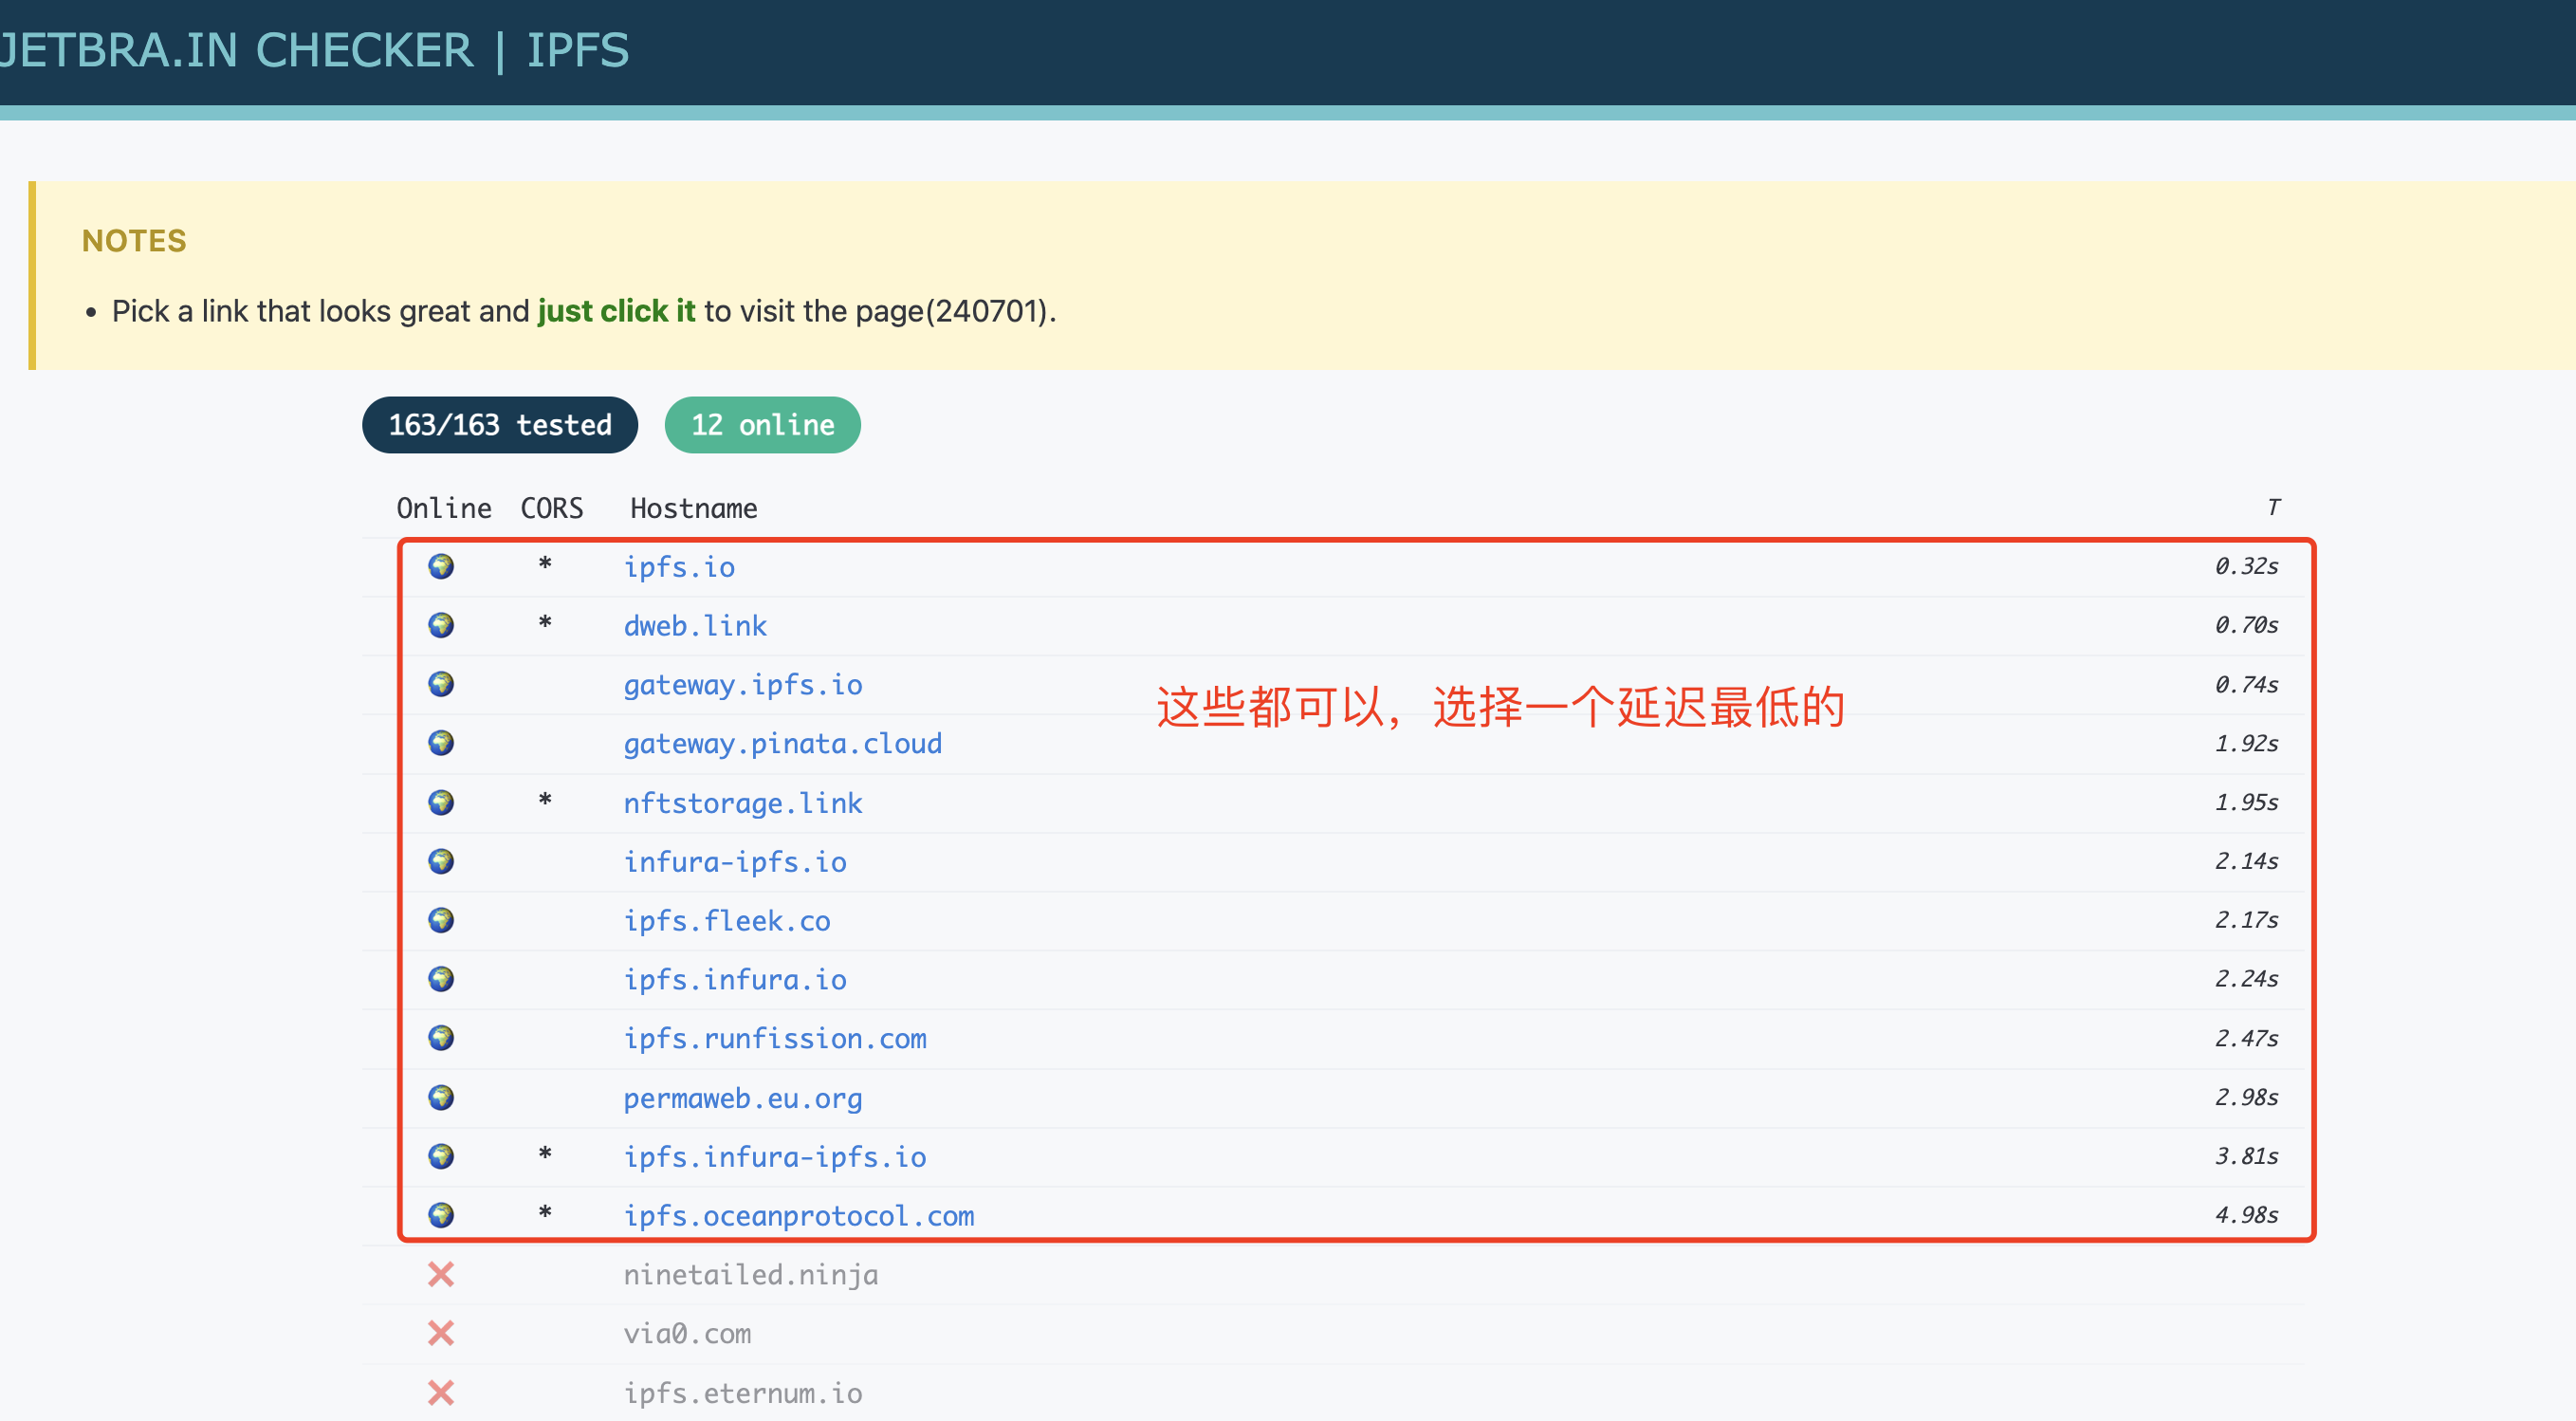Viewport: 2576px width, 1421px height.
Task: Click the 2.47s latency value
Action: click(x=2246, y=1038)
